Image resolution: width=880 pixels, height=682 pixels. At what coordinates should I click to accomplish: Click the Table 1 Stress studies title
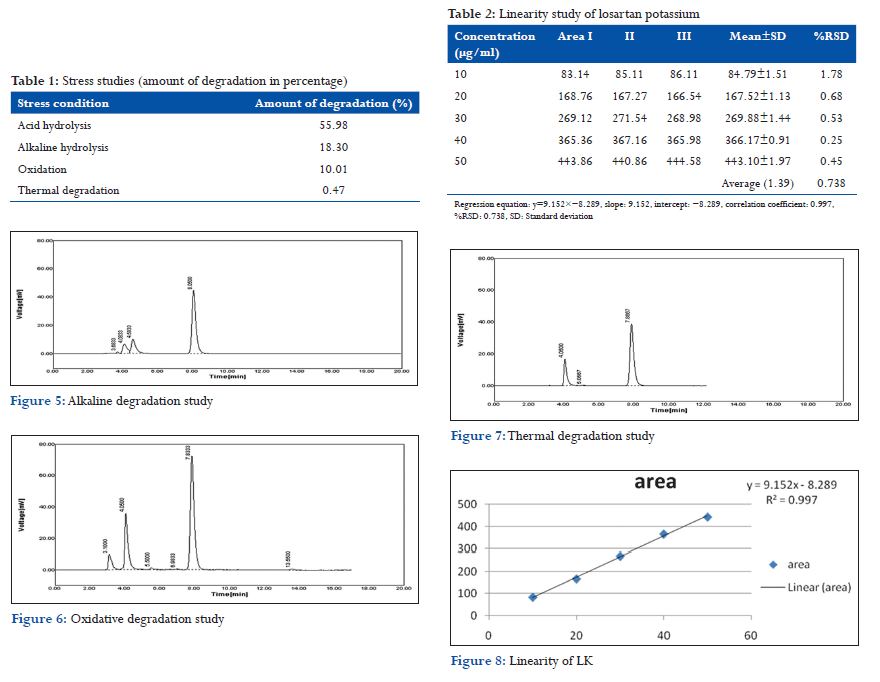coord(179,80)
